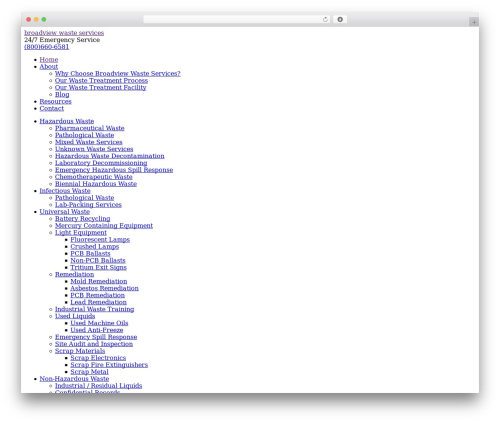Open the Lead Remediation link
Screen dimensions: 500x423
coord(99,303)
